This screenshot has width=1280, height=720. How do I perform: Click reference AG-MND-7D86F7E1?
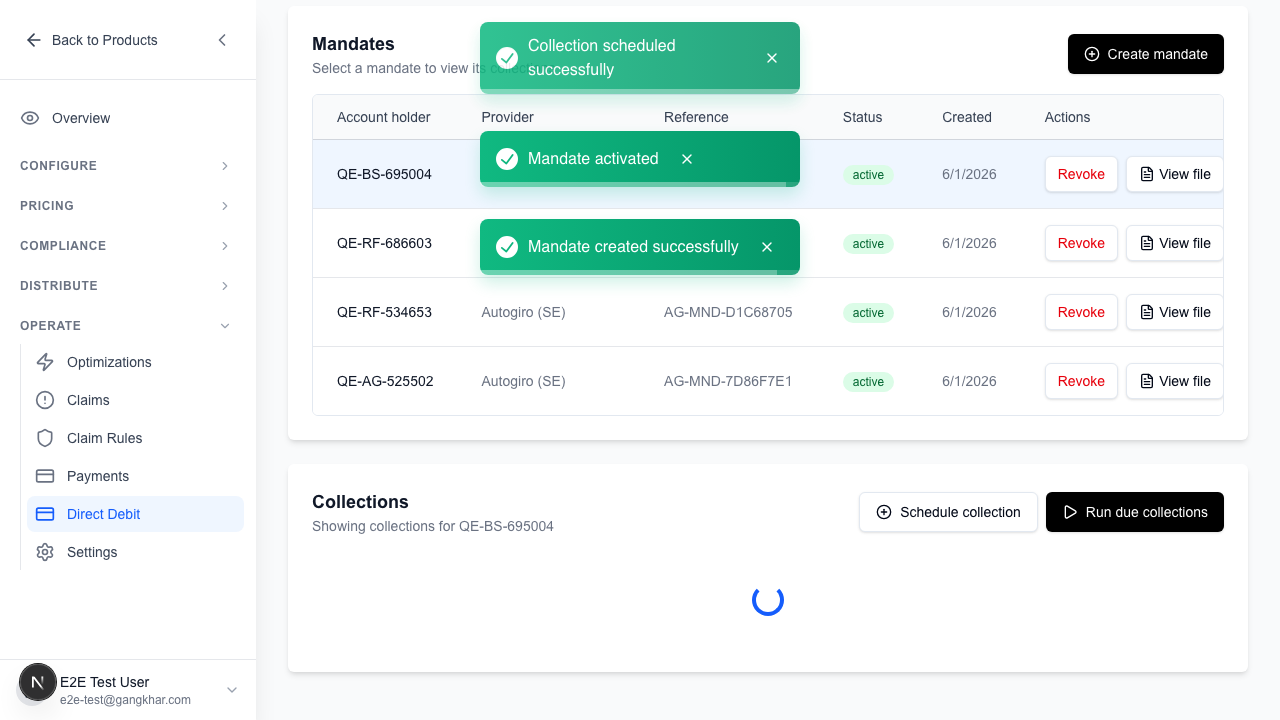pyautogui.click(x=728, y=381)
